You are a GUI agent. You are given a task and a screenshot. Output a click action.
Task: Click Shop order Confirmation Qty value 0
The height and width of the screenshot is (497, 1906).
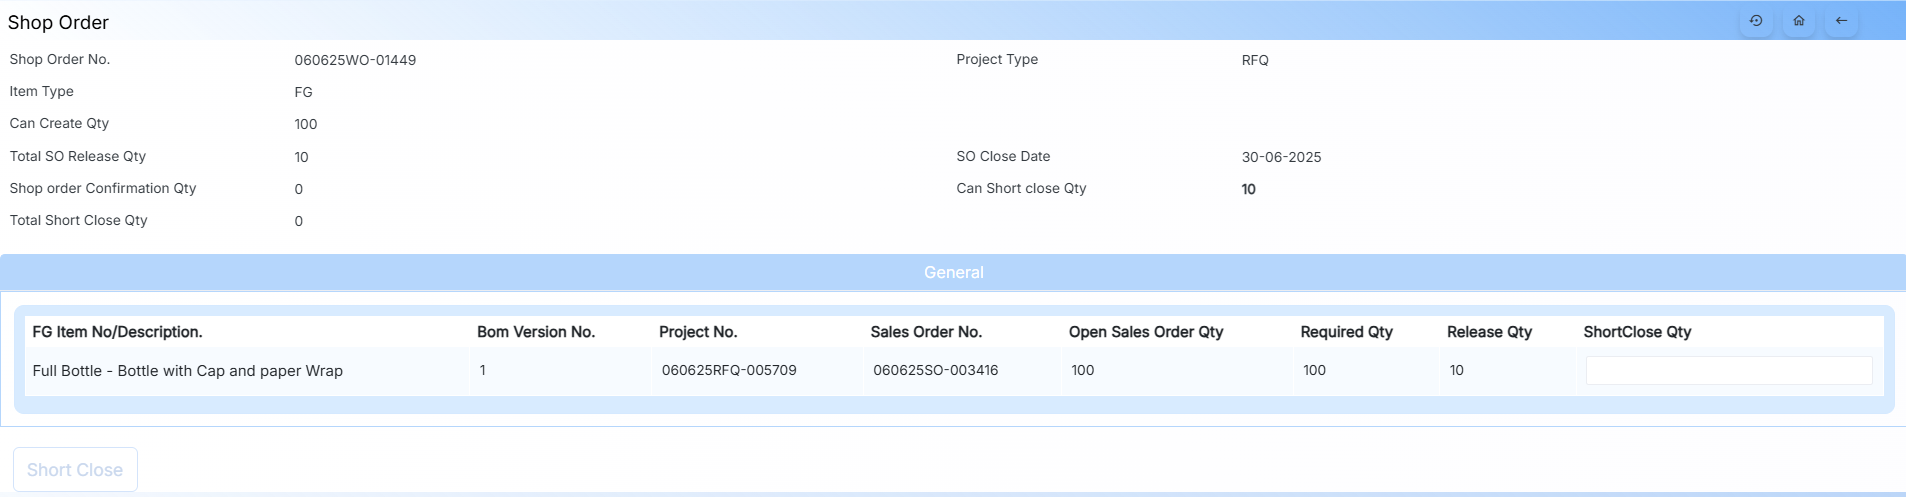pyautogui.click(x=298, y=189)
